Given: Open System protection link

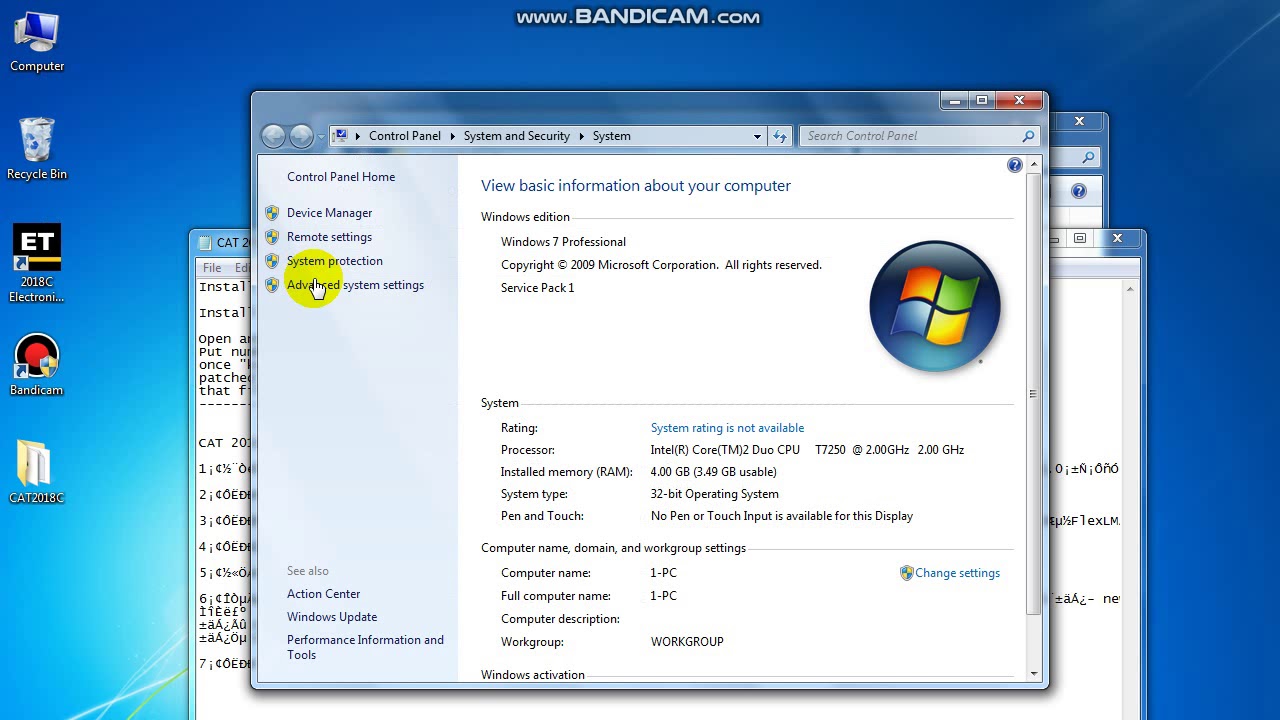Looking at the screenshot, I should [334, 261].
